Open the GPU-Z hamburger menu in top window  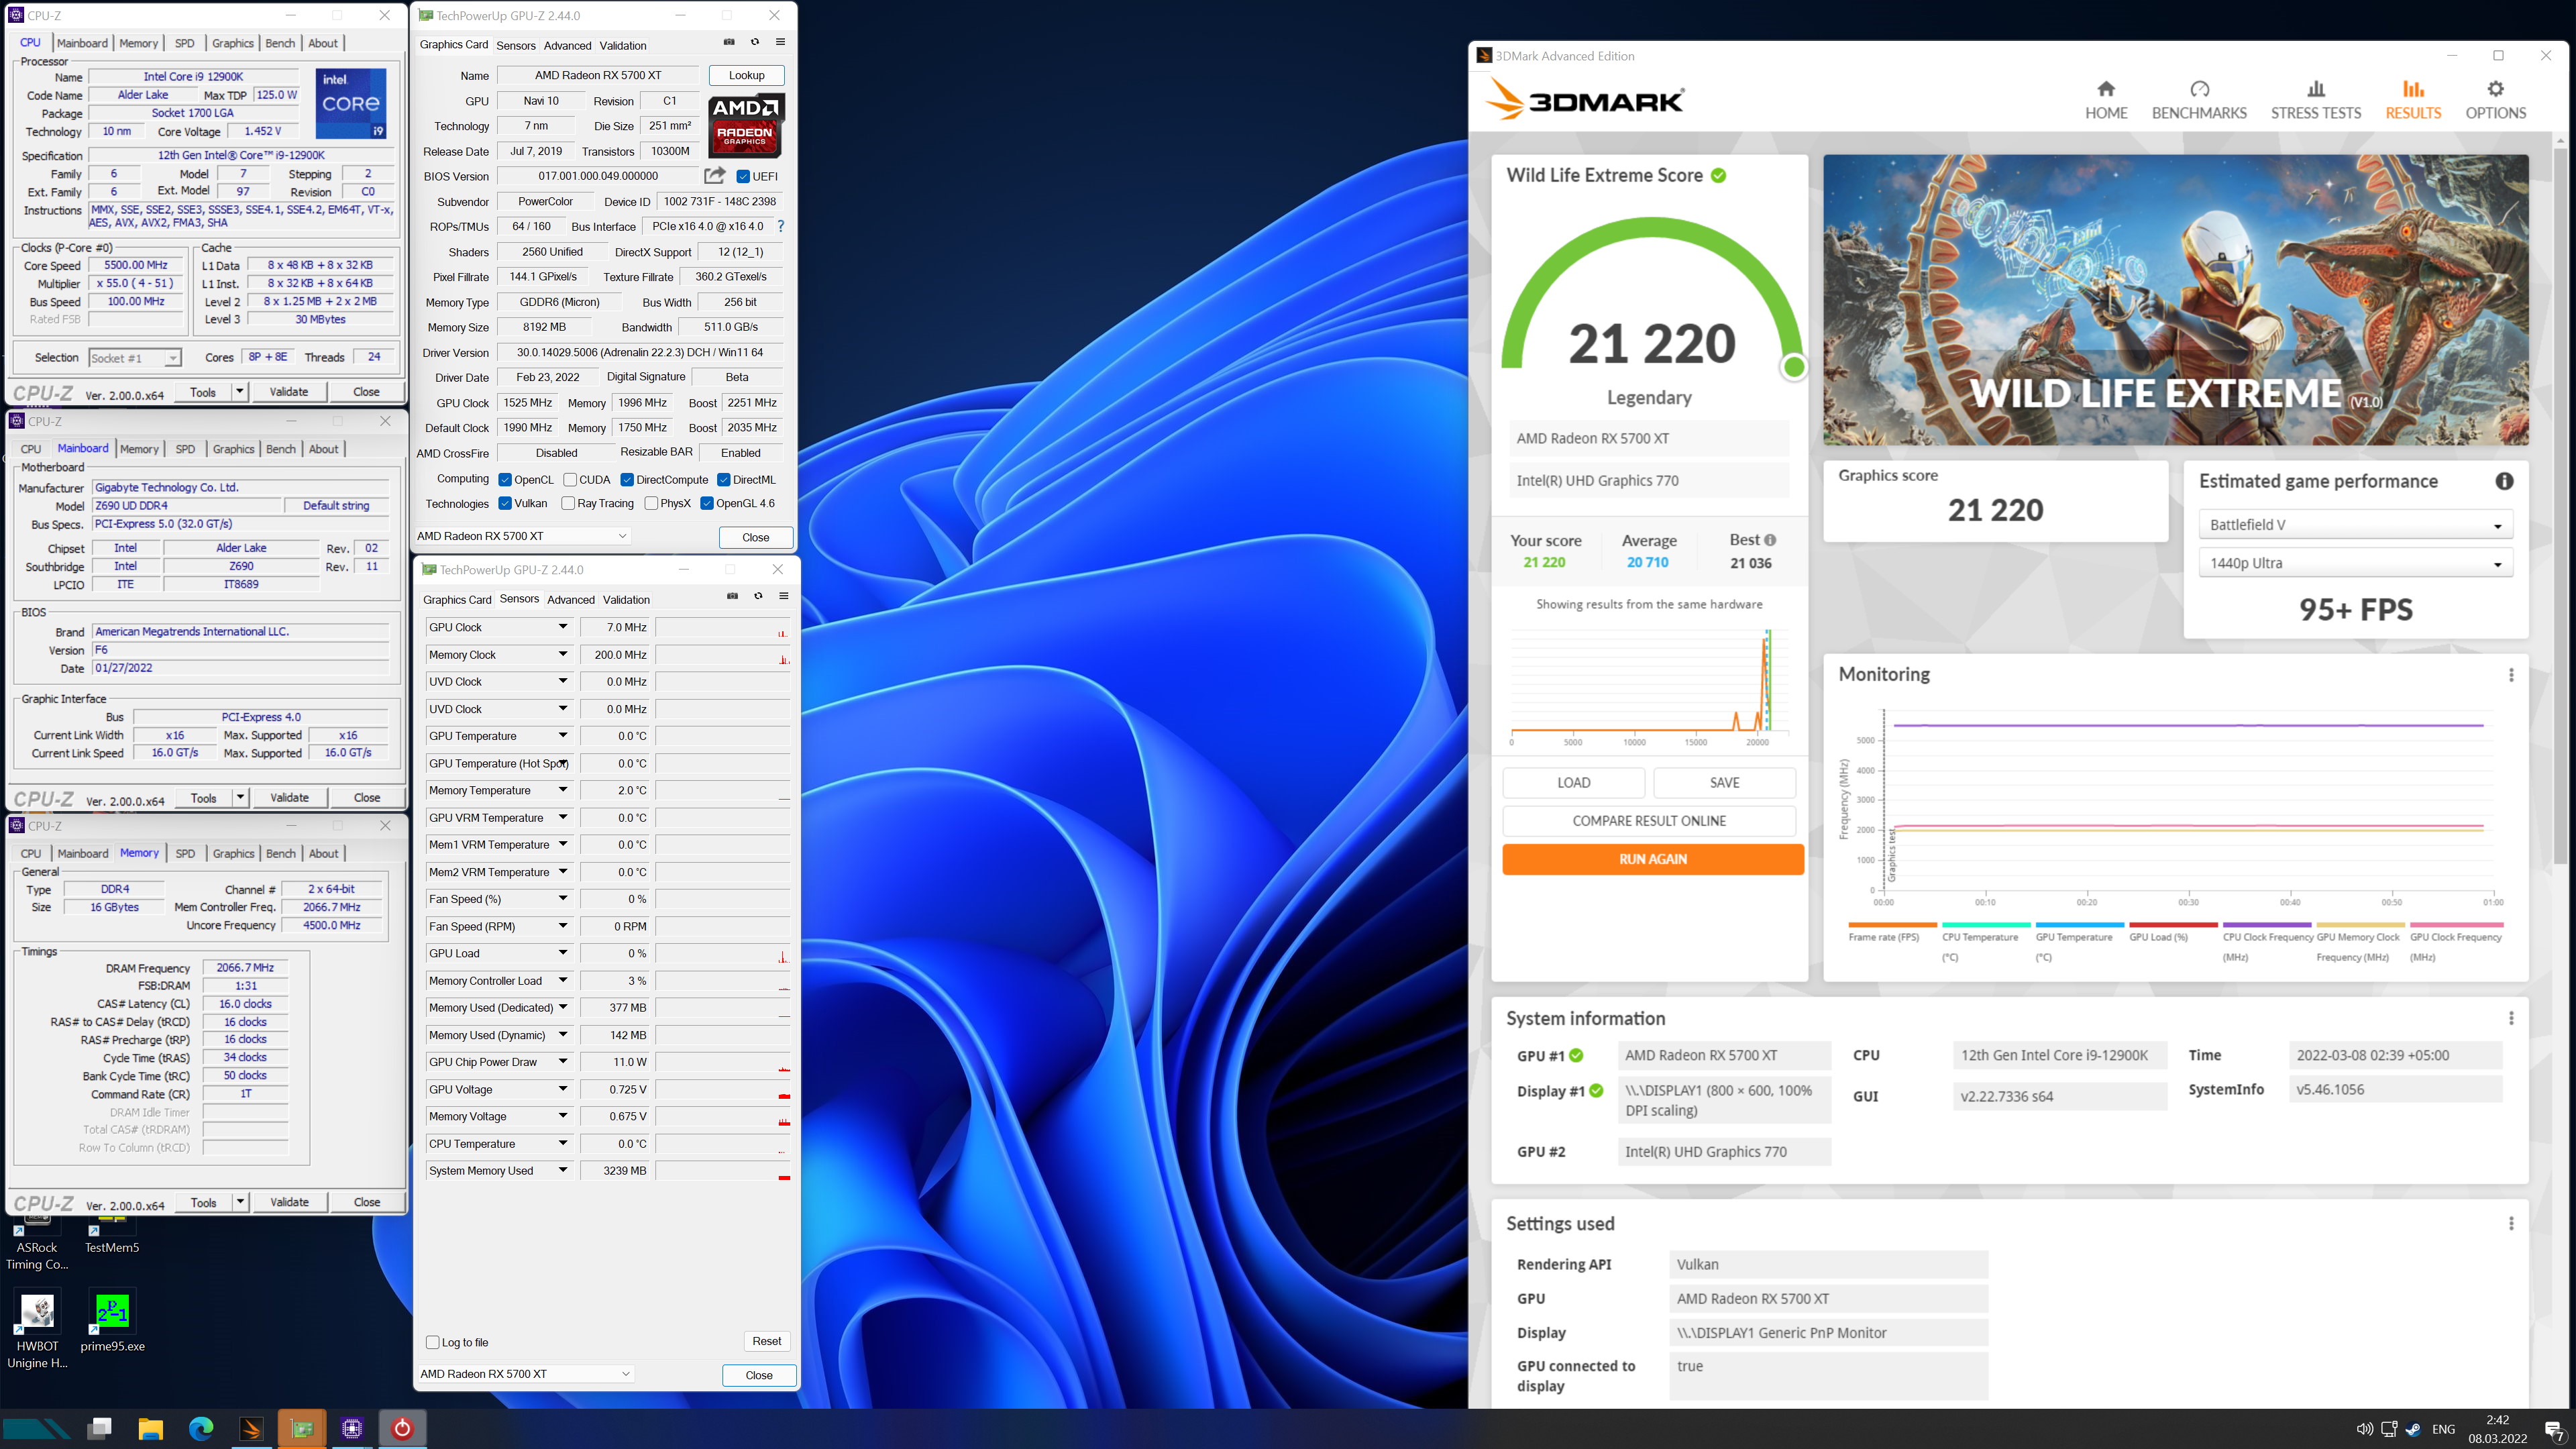click(780, 42)
